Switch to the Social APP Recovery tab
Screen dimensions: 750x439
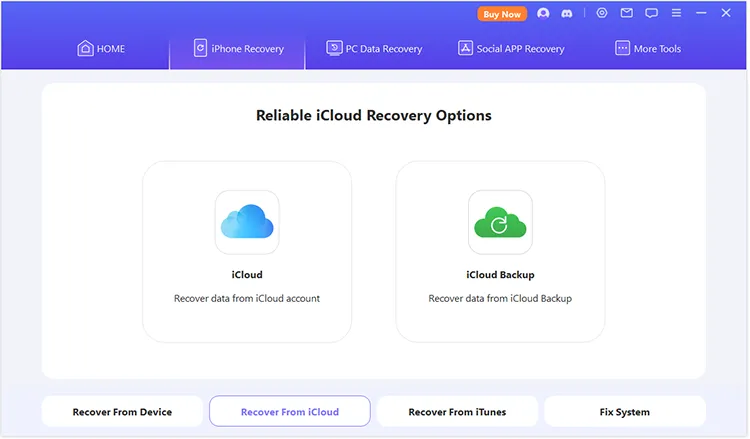511,48
